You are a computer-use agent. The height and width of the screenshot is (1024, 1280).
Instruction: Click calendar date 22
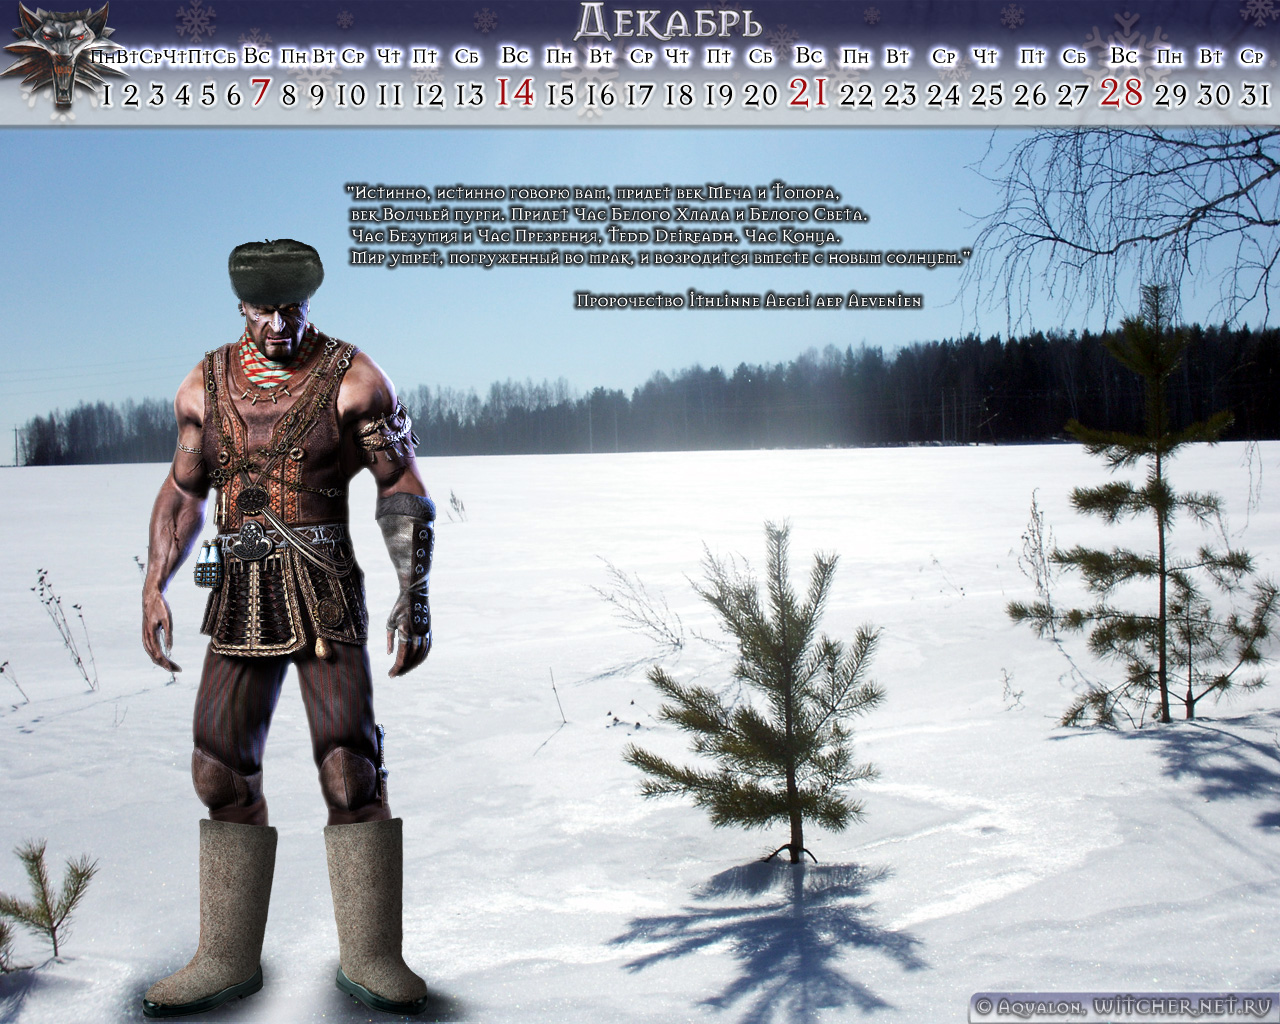click(x=856, y=95)
